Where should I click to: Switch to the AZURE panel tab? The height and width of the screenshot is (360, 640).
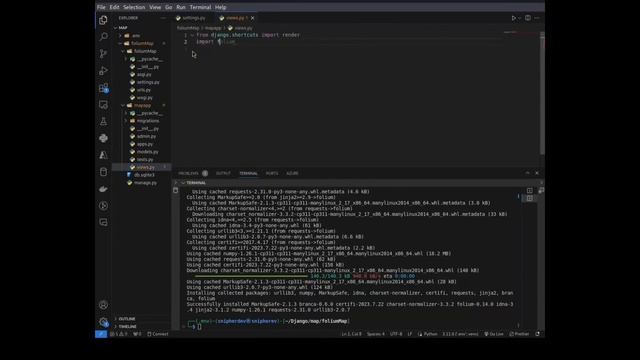click(292, 173)
